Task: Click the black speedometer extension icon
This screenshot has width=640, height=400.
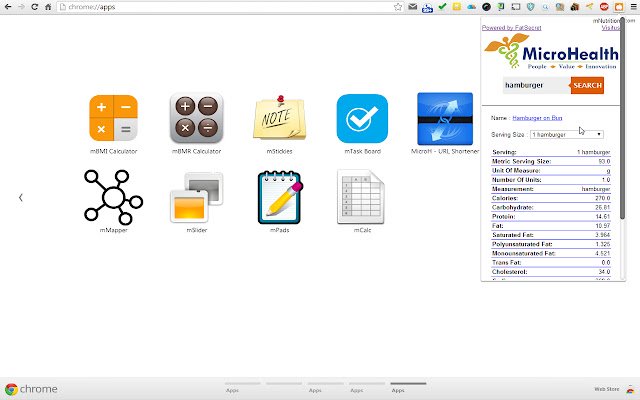Action: point(486,7)
